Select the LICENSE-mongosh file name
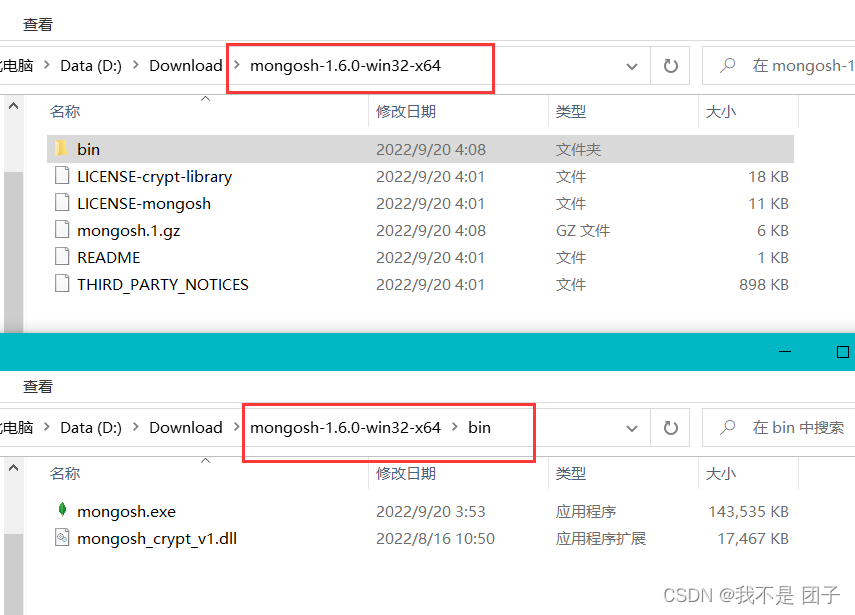 click(144, 203)
